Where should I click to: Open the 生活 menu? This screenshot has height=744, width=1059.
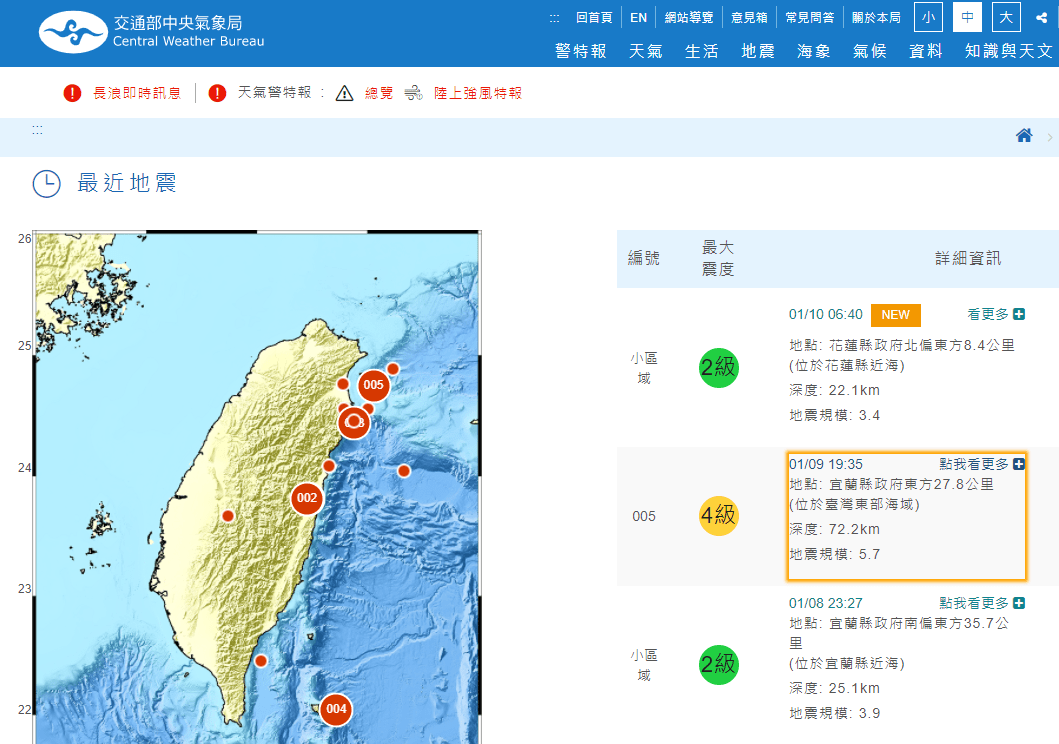702,51
